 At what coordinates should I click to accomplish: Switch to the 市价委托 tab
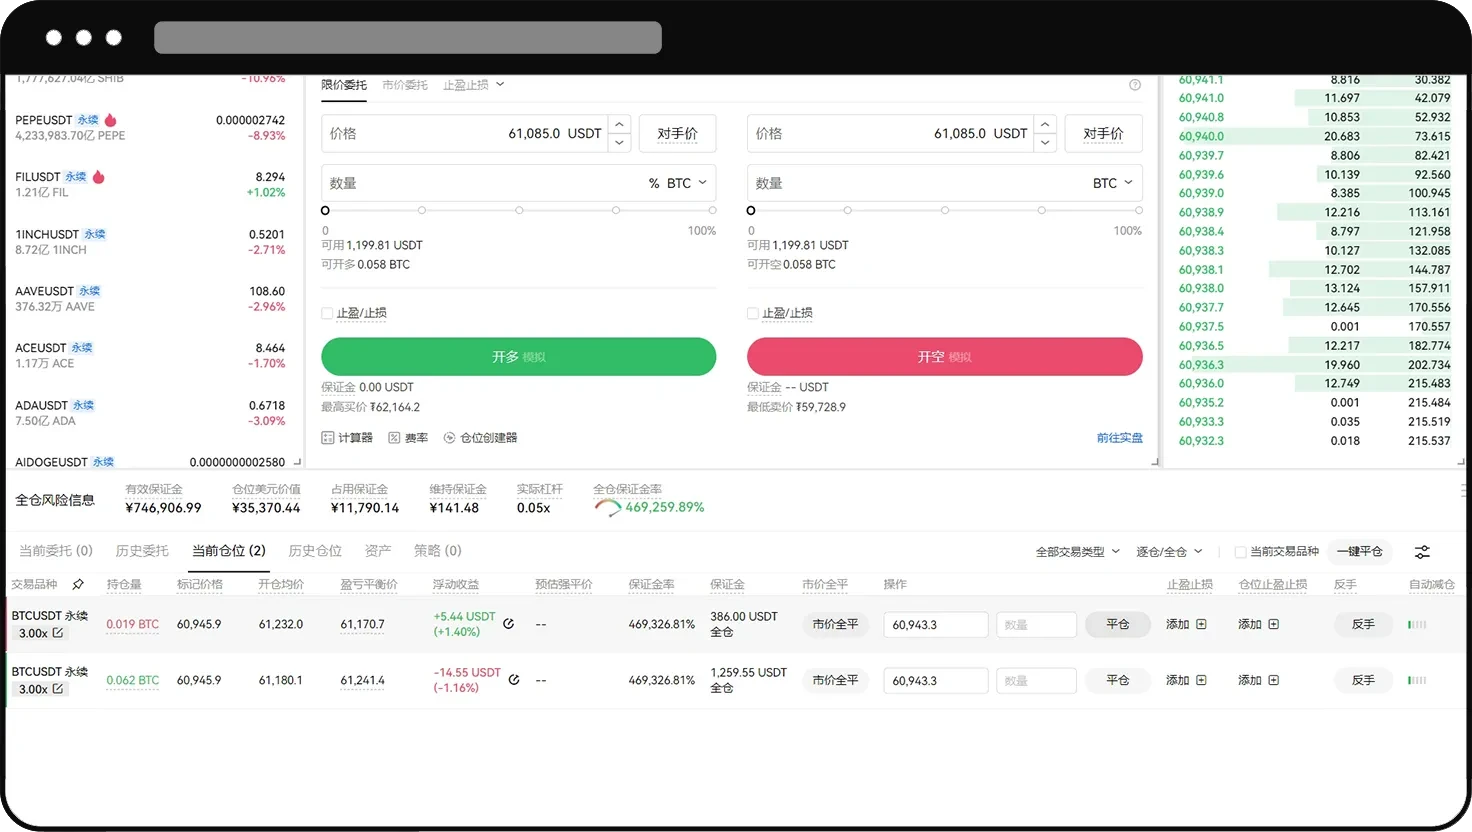(x=404, y=84)
